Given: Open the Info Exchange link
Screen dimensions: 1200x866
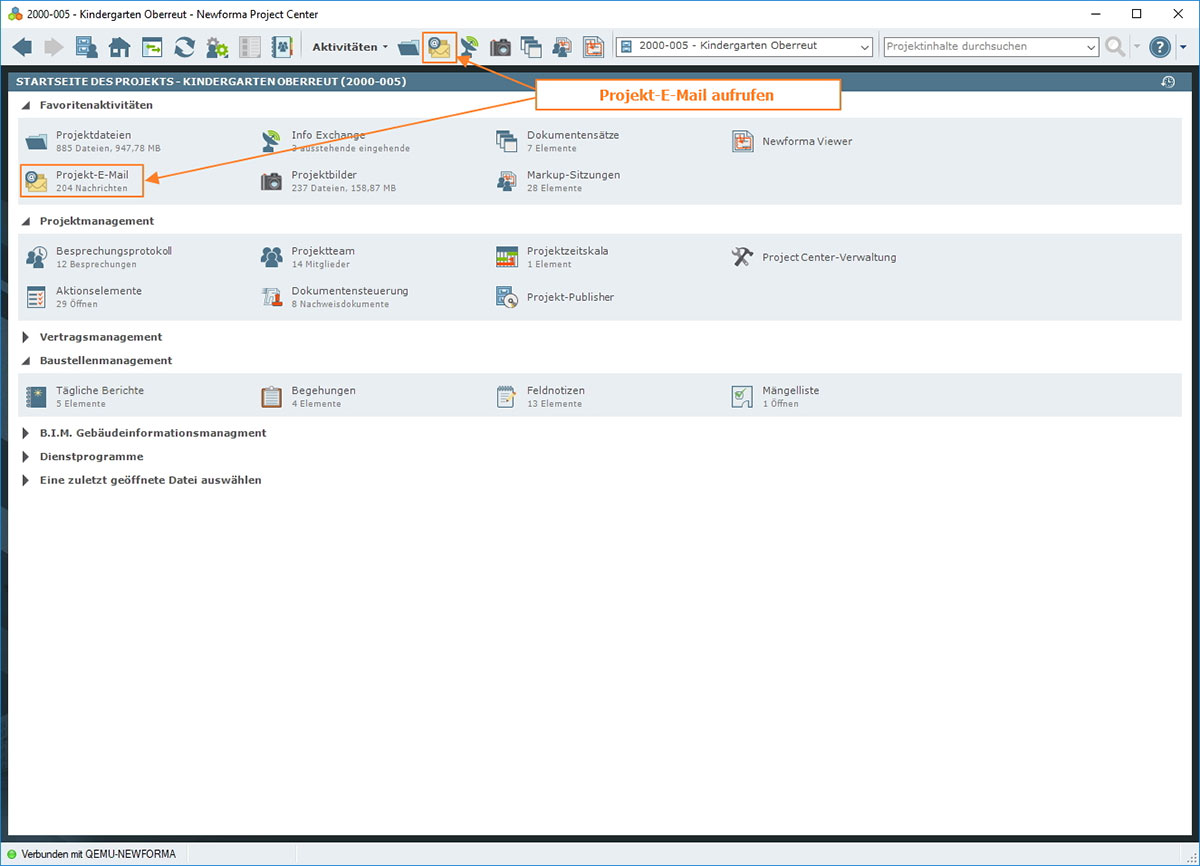Looking at the screenshot, I should pos(328,135).
